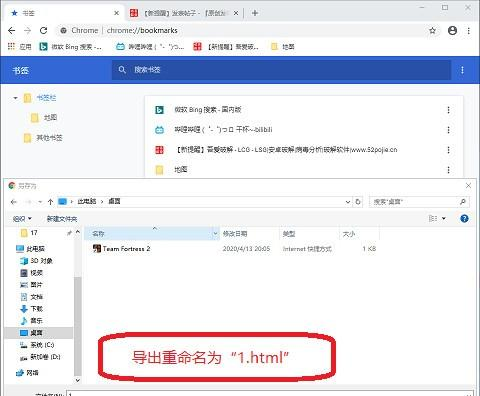Open the Apps shortcut in bookmarks bar
The height and width of the screenshot is (396, 480).
[x=19, y=47]
